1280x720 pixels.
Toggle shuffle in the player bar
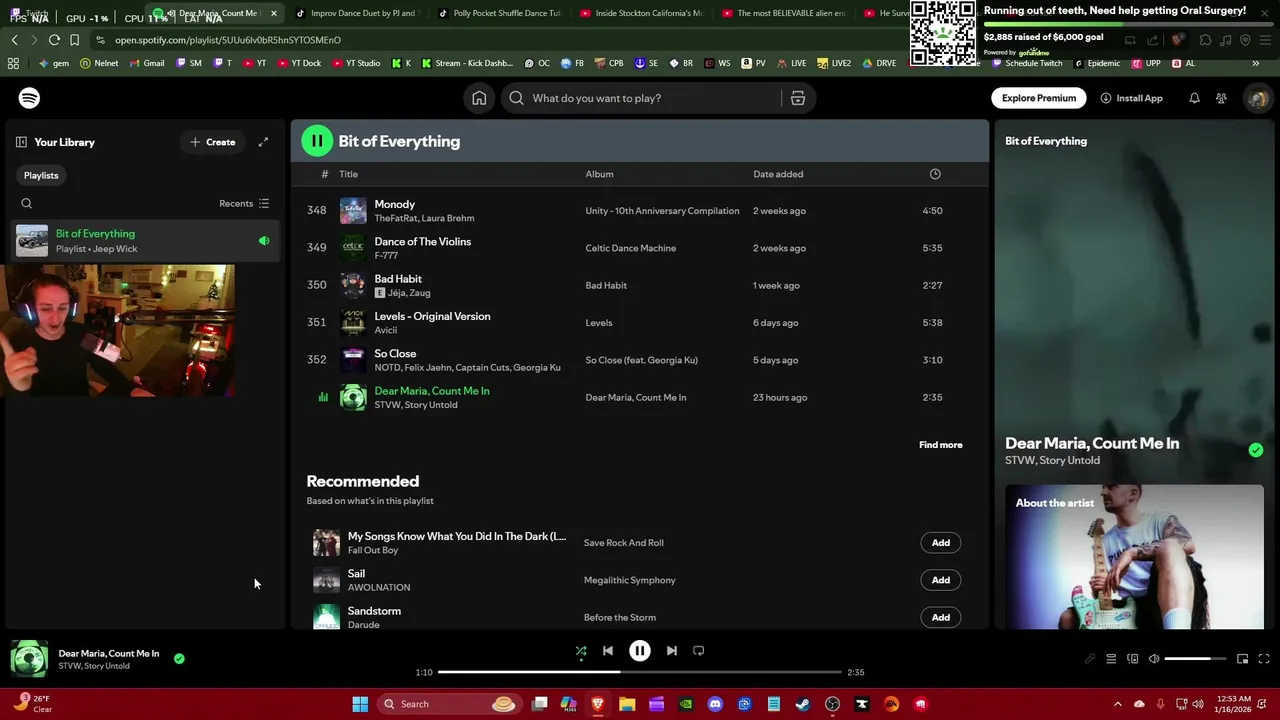(x=581, y=651)
